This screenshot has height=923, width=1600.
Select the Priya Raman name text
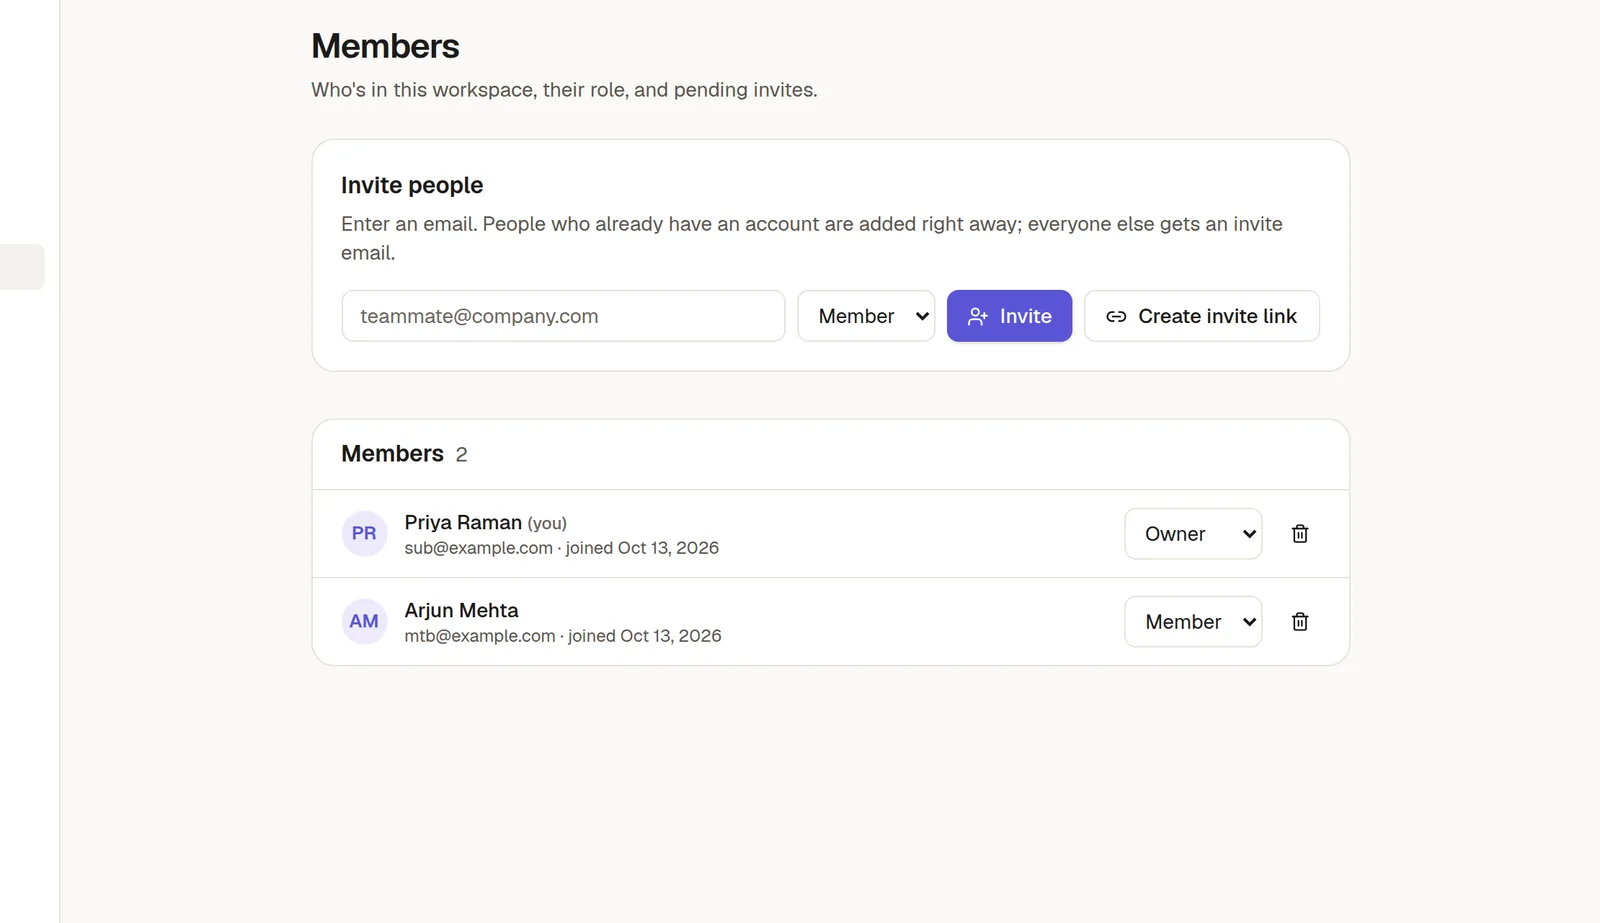463,522
